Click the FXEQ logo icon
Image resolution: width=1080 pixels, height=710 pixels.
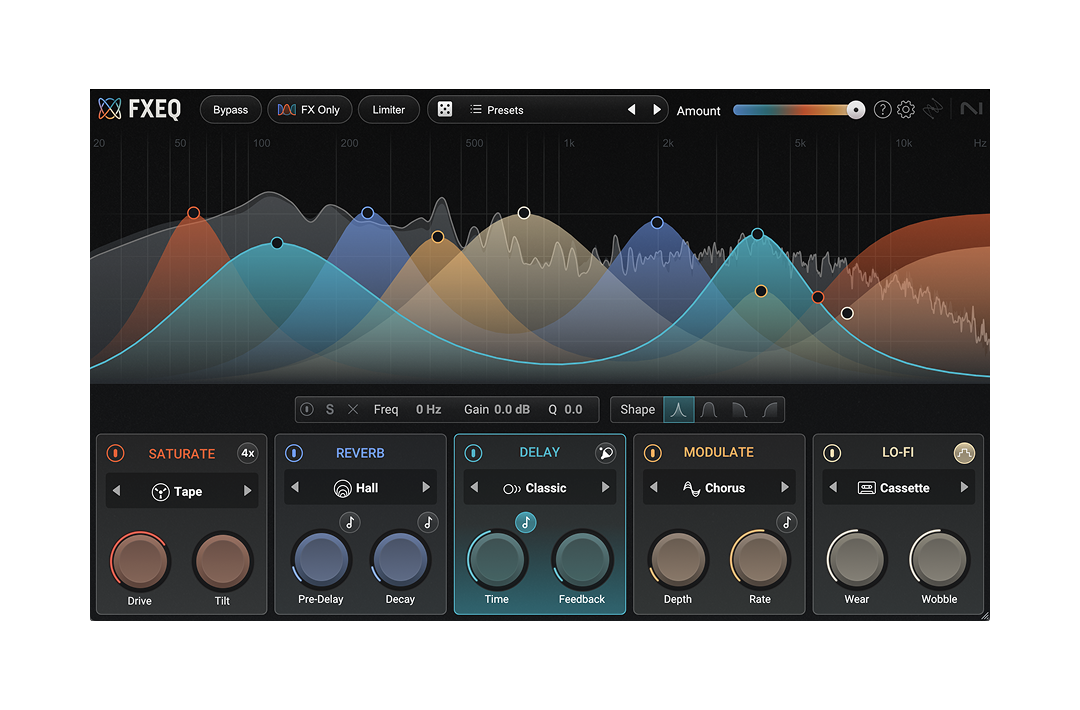tap(108, 108)
